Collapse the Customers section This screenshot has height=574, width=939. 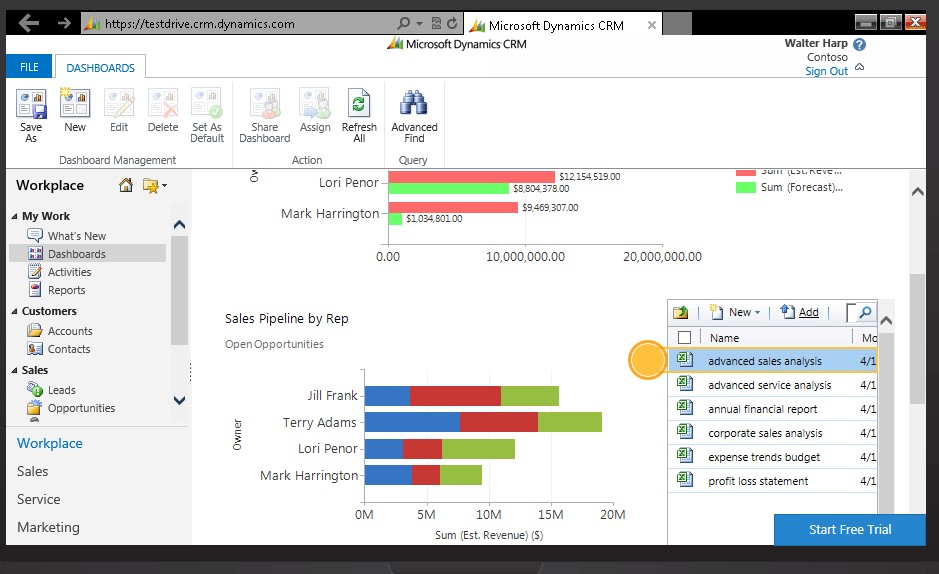(14, 311)
